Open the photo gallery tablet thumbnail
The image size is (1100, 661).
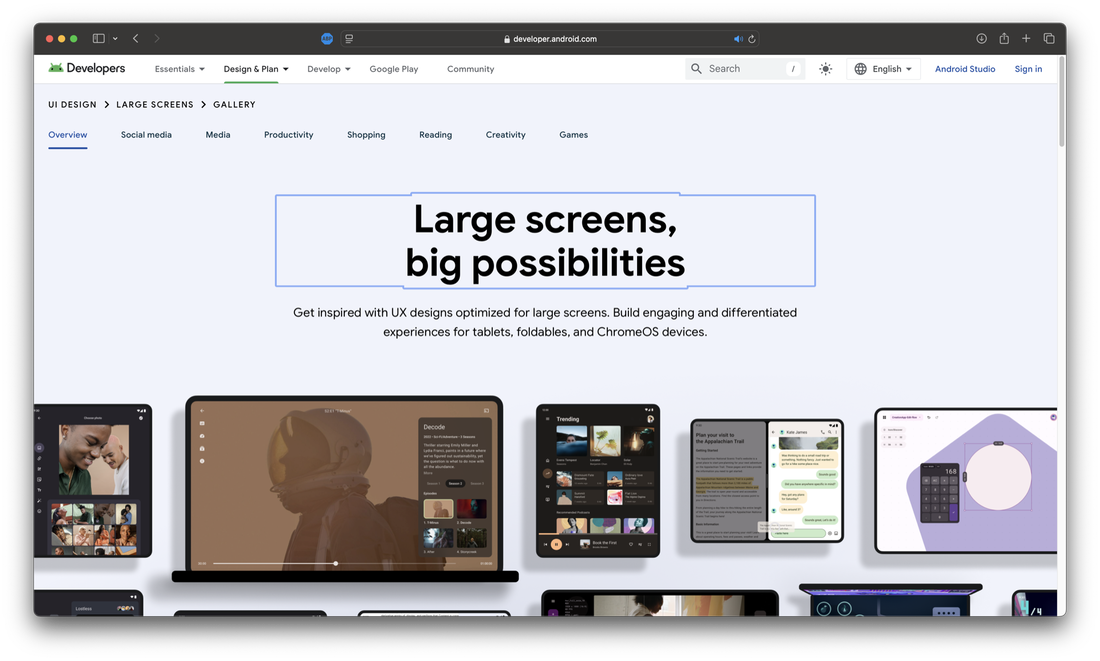coord(93,481)
